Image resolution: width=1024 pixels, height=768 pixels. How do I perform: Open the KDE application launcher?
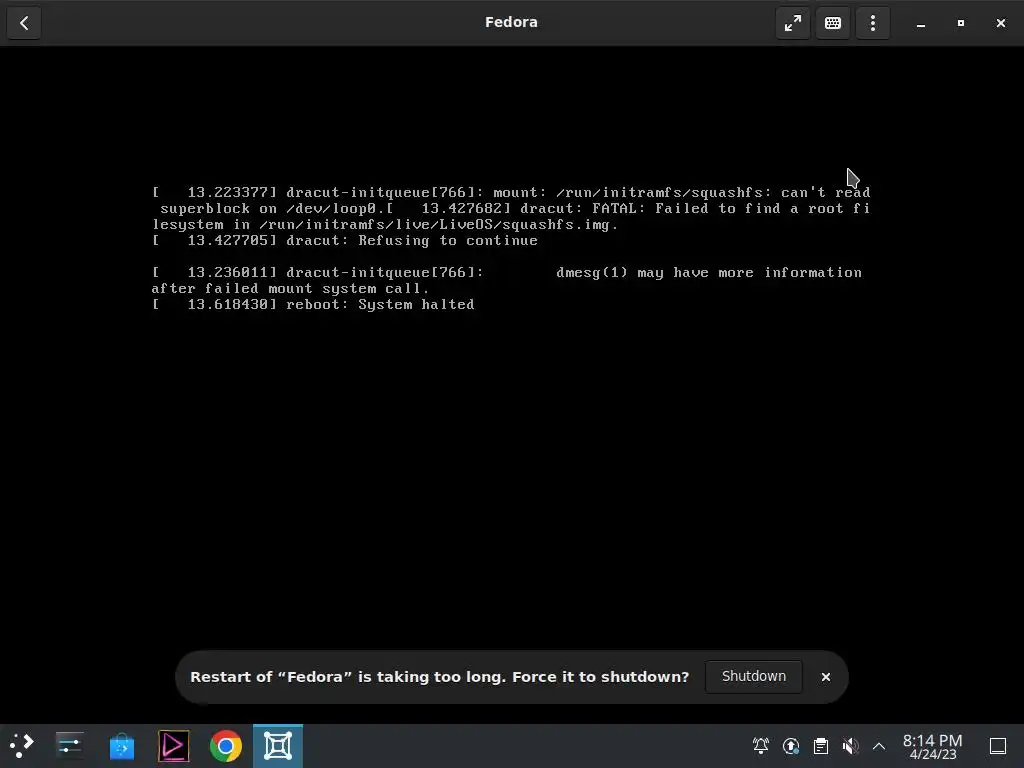click(22, 745)
